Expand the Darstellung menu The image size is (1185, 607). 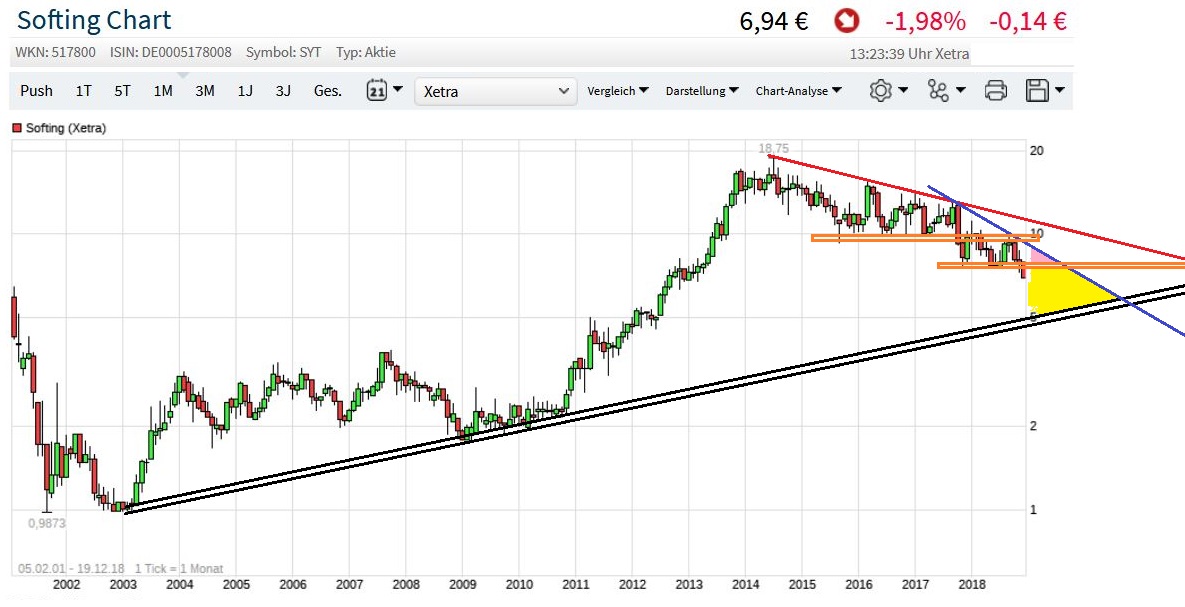pos(701,91)
